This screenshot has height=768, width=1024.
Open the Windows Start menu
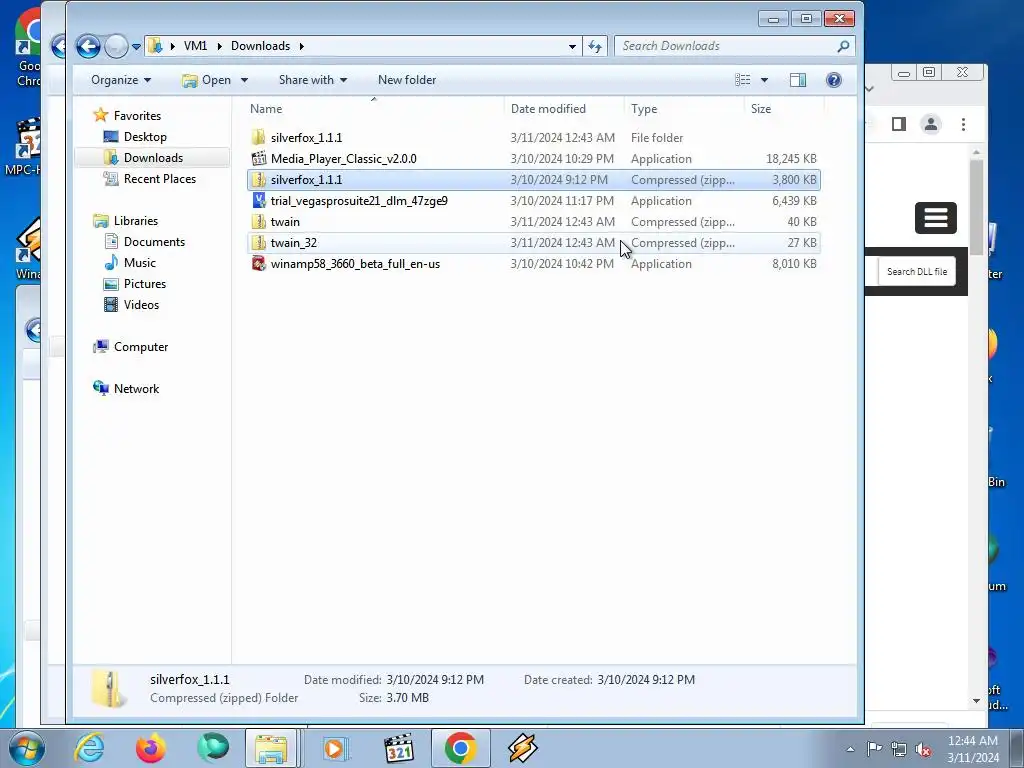pyautogui.click(x=26, y=748)
